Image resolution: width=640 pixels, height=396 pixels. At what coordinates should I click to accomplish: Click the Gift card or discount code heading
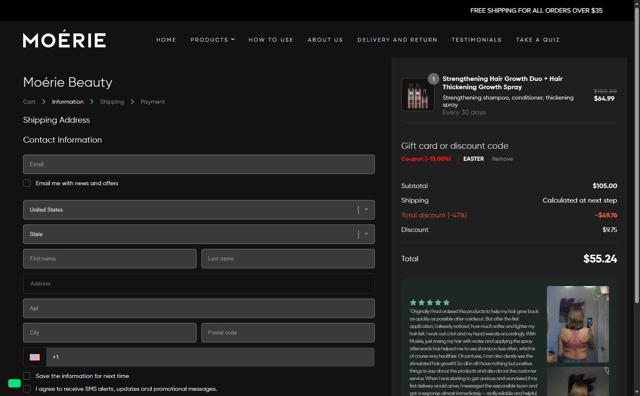[x=455, y=146]
